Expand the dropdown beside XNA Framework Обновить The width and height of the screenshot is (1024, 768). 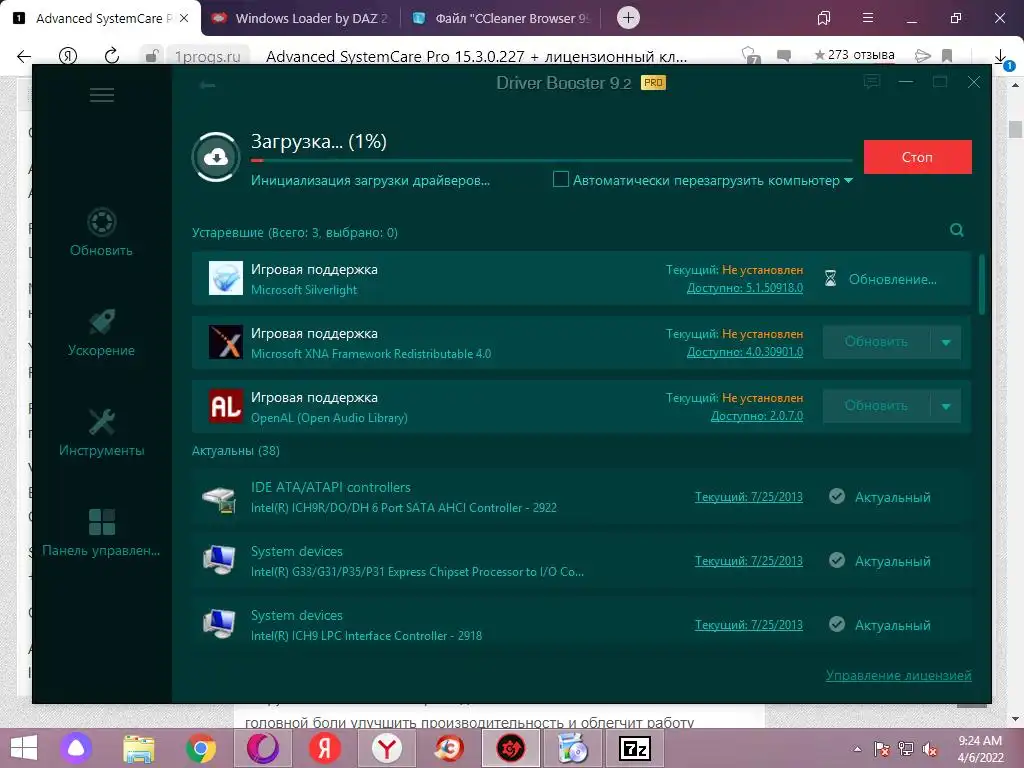pos(946,342)
